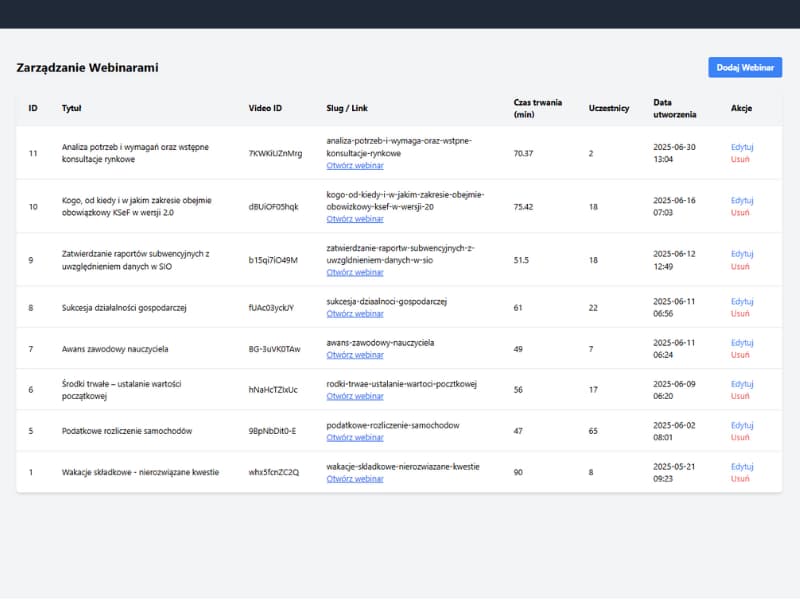800x600 pixels.
Task: Open webinar link for Sukcesja działalności gospodarczej
Action: 355,313
